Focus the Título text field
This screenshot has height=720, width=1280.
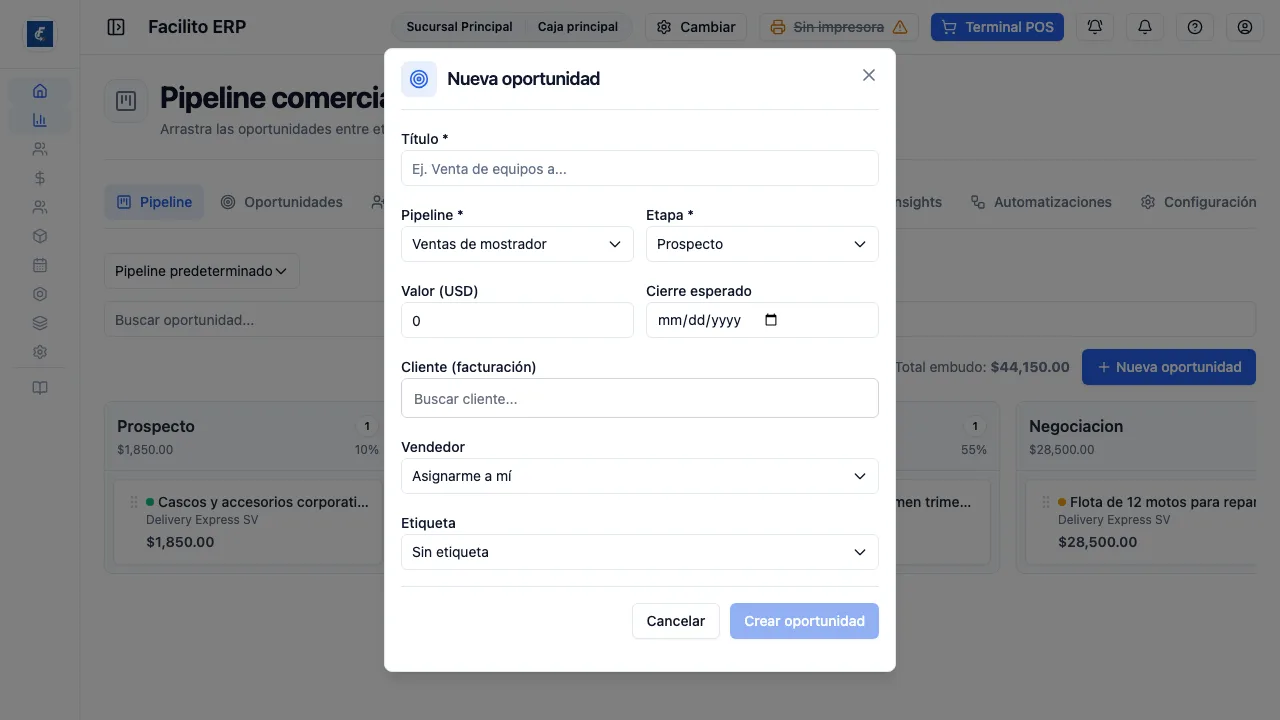pos(640,168)
